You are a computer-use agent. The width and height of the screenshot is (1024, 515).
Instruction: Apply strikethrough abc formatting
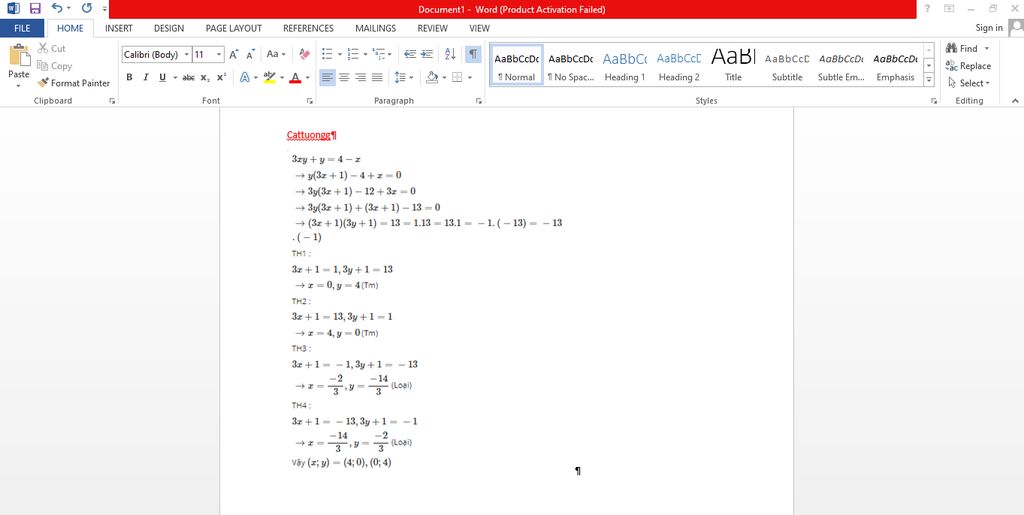pyautogui.click(x=188, y=78)
